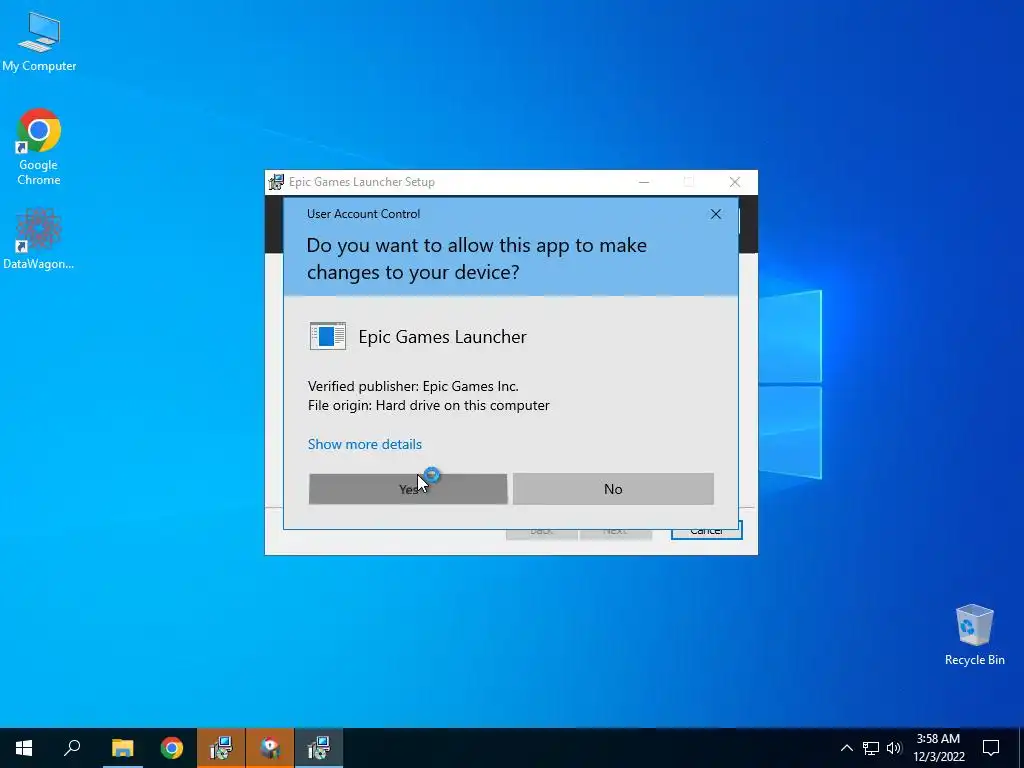Screen dimensions: 1024x768
Task: Open File Explorer from taskbar
Action: coord(122,748)
